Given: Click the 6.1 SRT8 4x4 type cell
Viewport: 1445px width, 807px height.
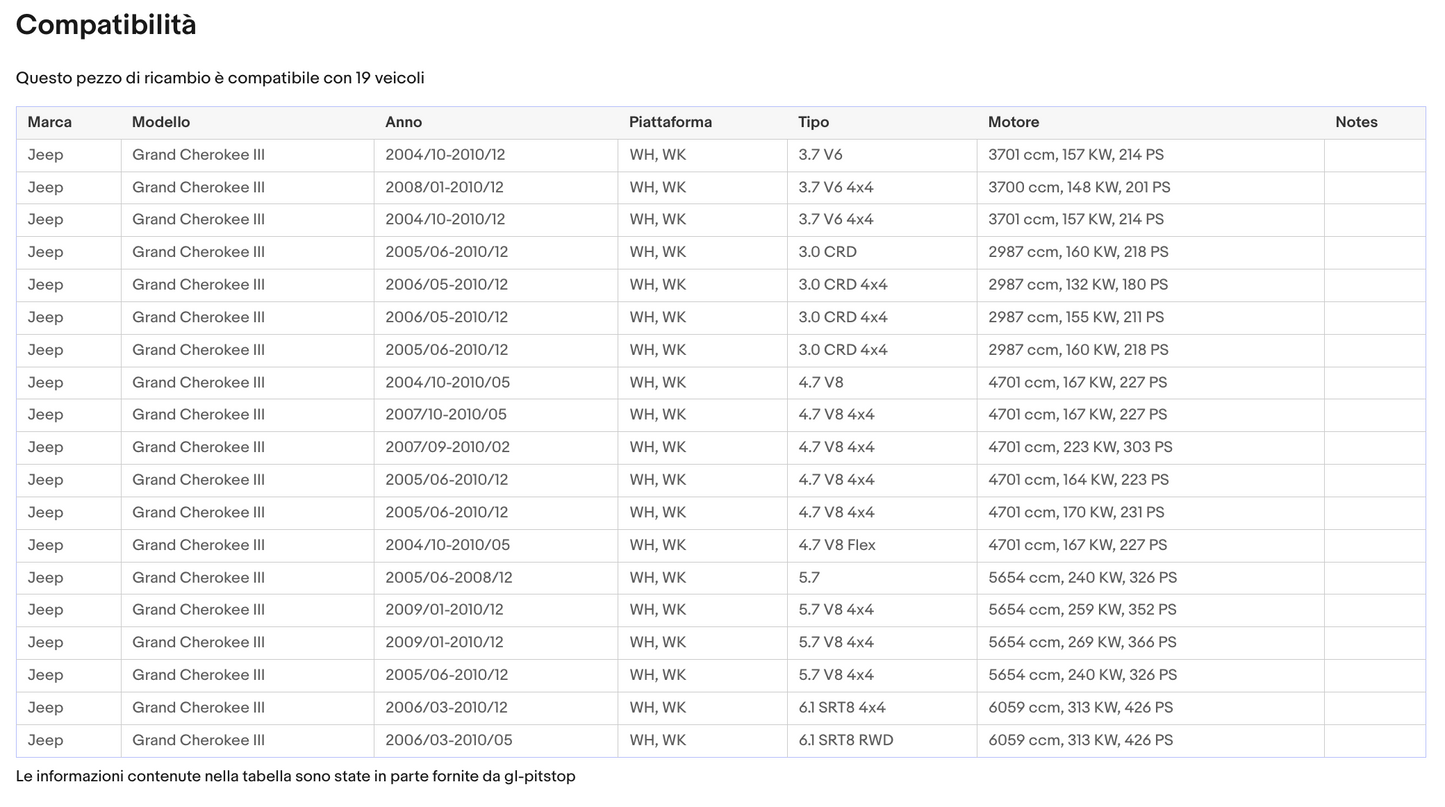Looking at the screenshot, I should [x=841, y=707].
